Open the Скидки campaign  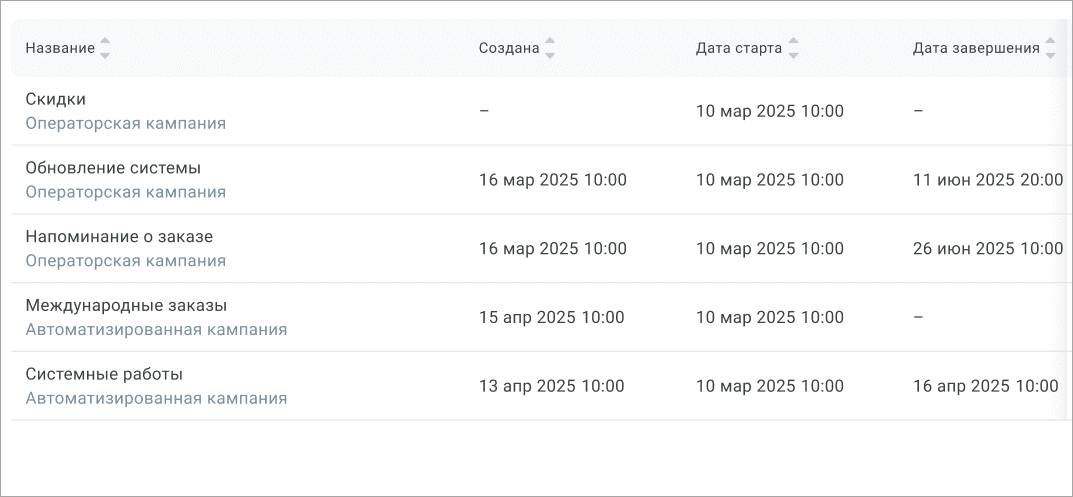tap(55, 99)
